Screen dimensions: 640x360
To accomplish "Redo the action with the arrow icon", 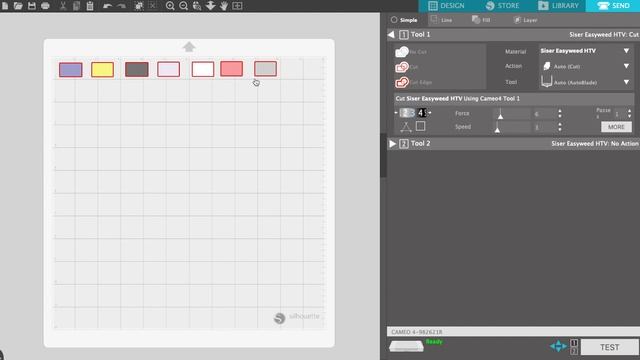I will (121, 6).
